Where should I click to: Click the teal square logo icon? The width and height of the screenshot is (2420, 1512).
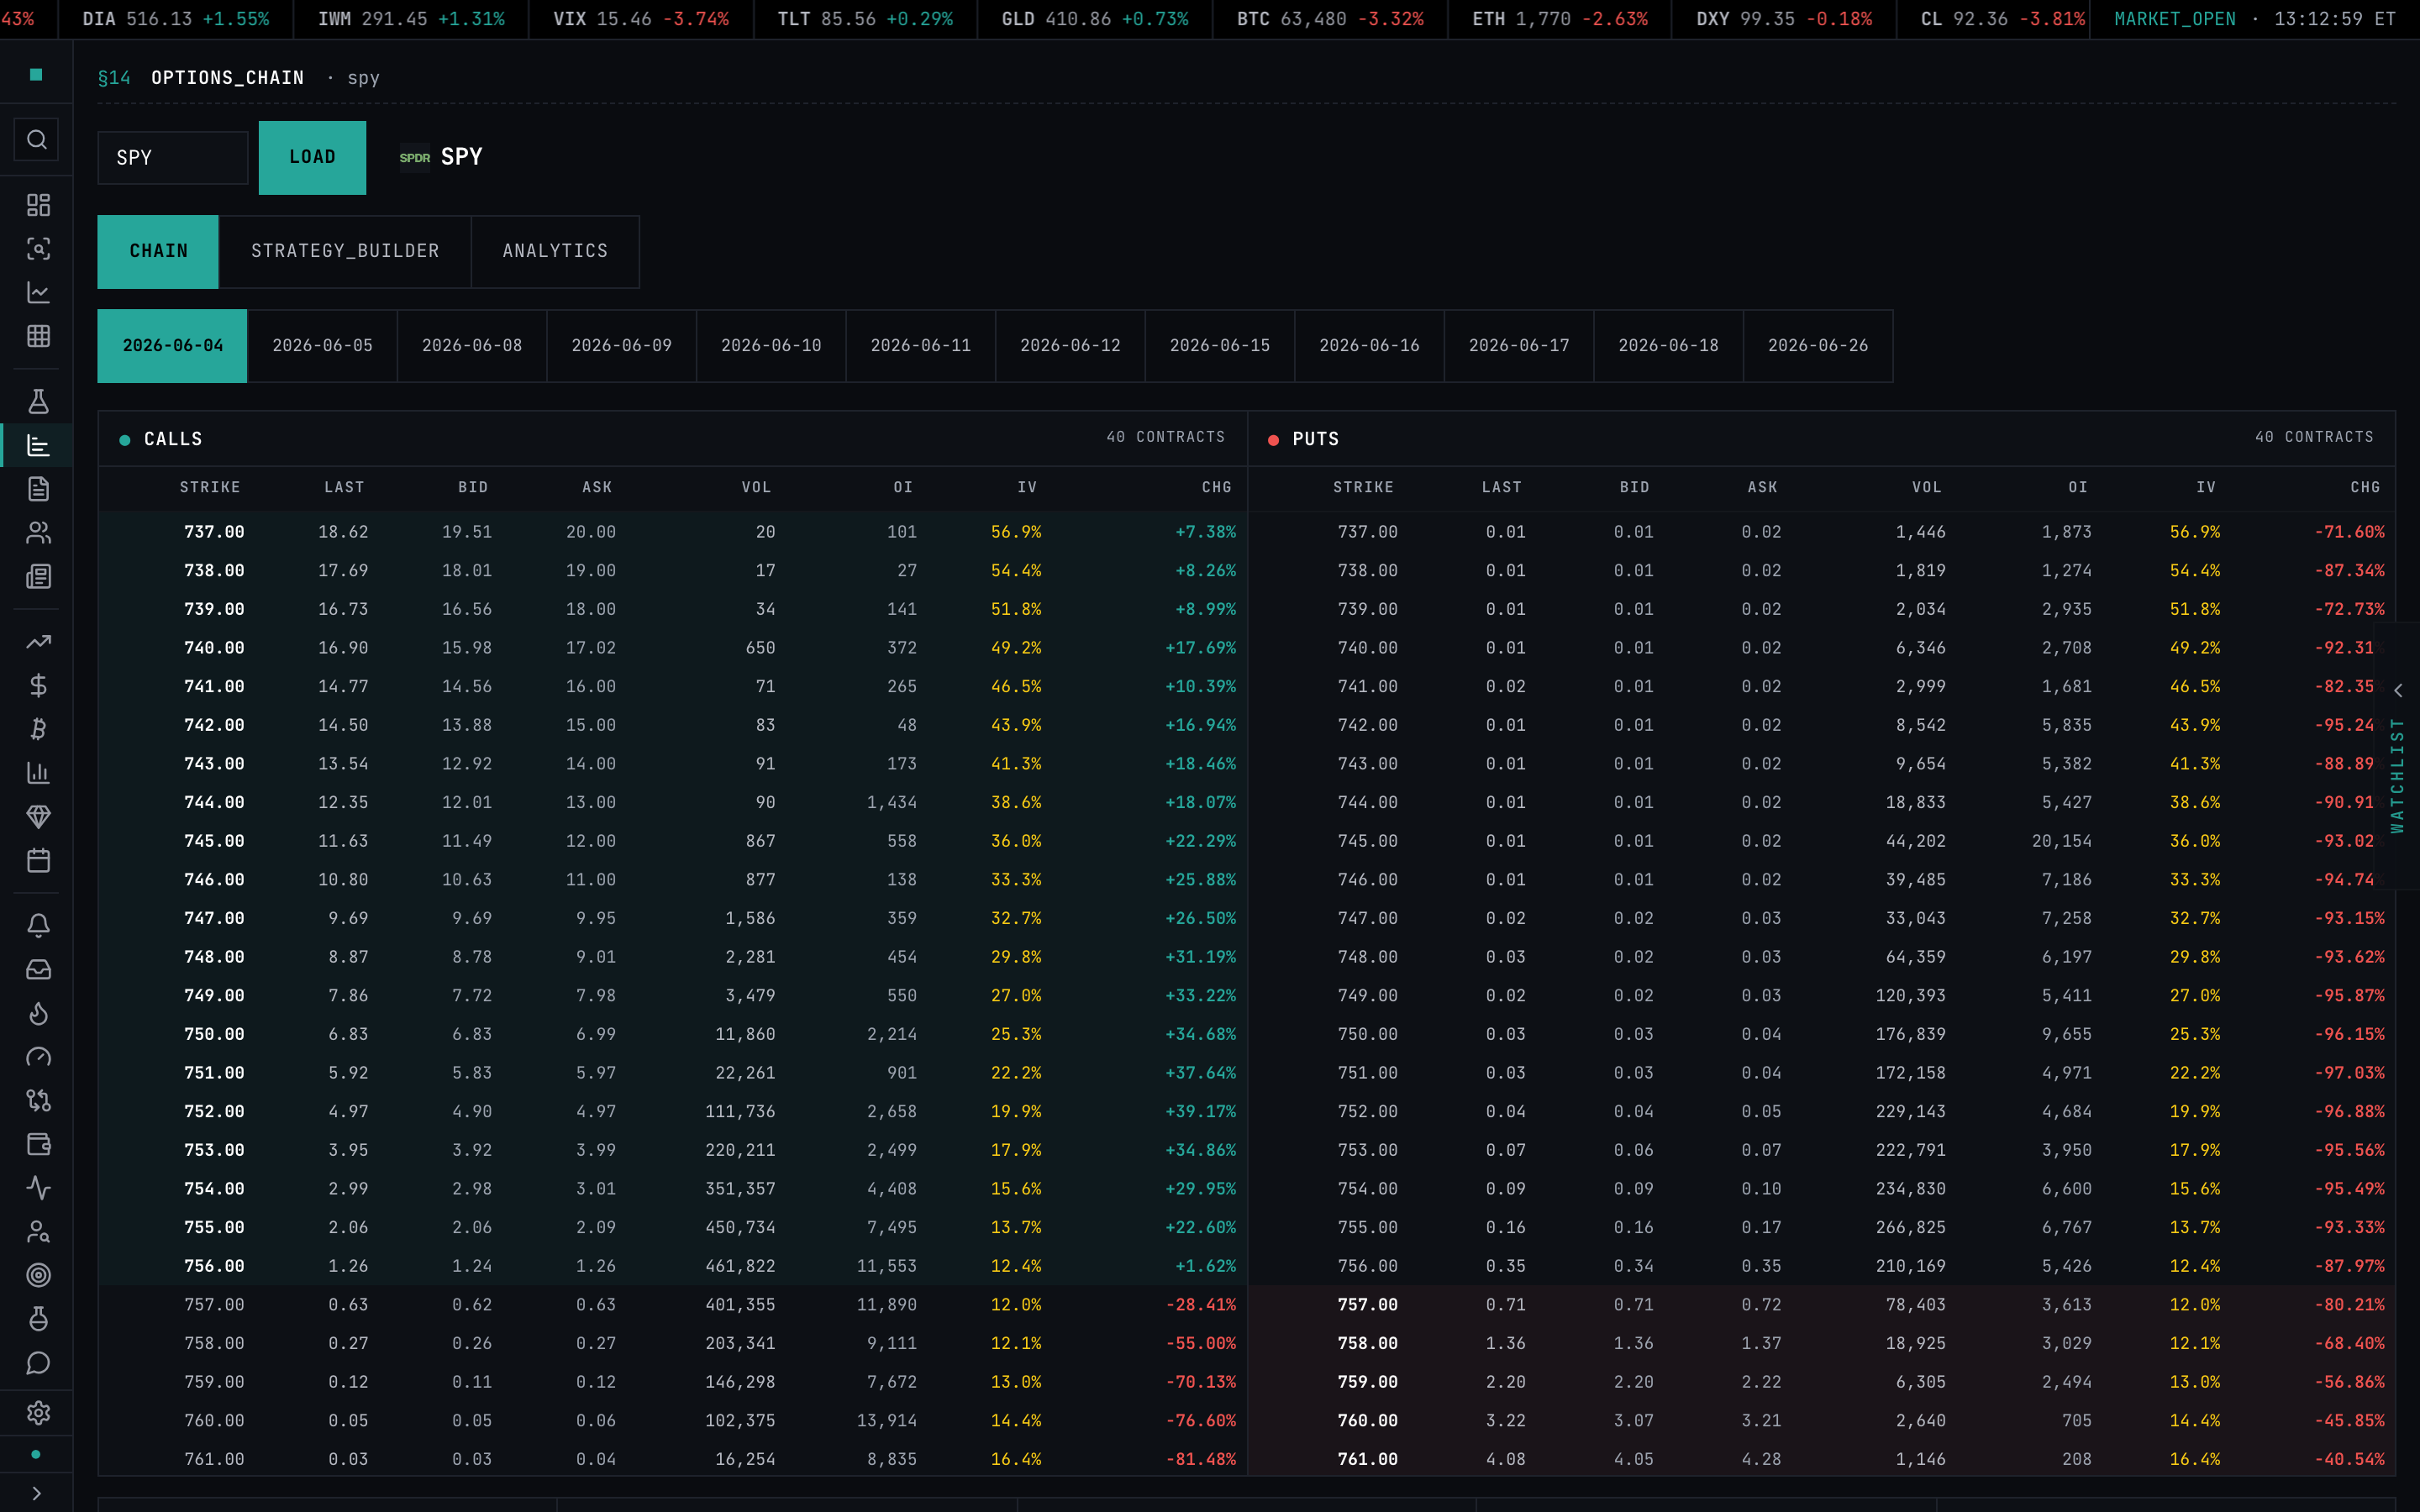36,75
